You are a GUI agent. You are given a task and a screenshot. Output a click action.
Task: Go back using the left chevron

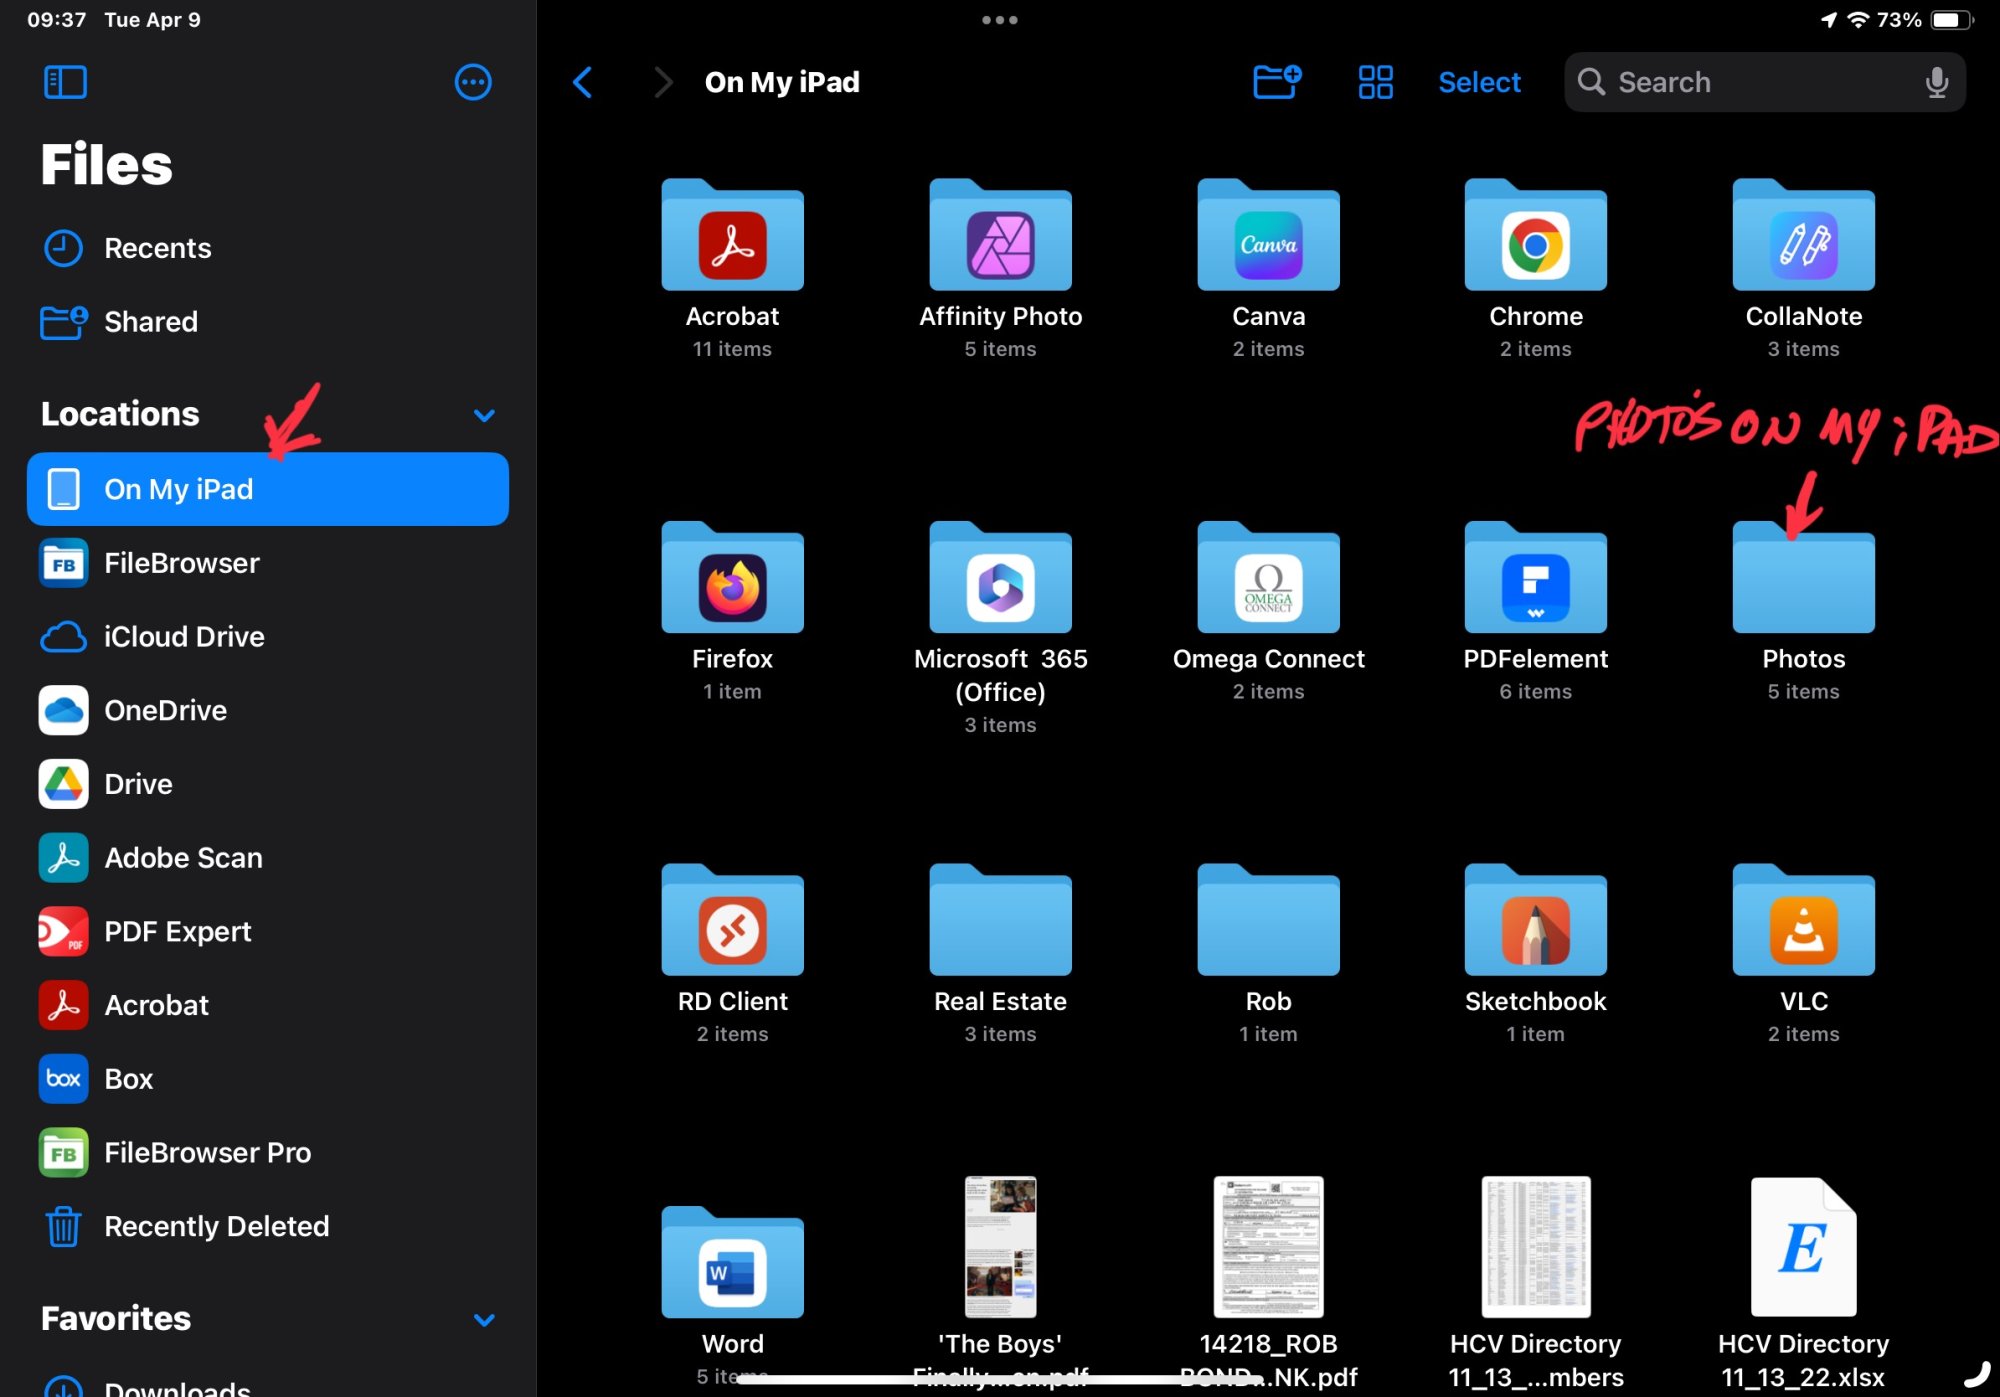pos(583,82)
